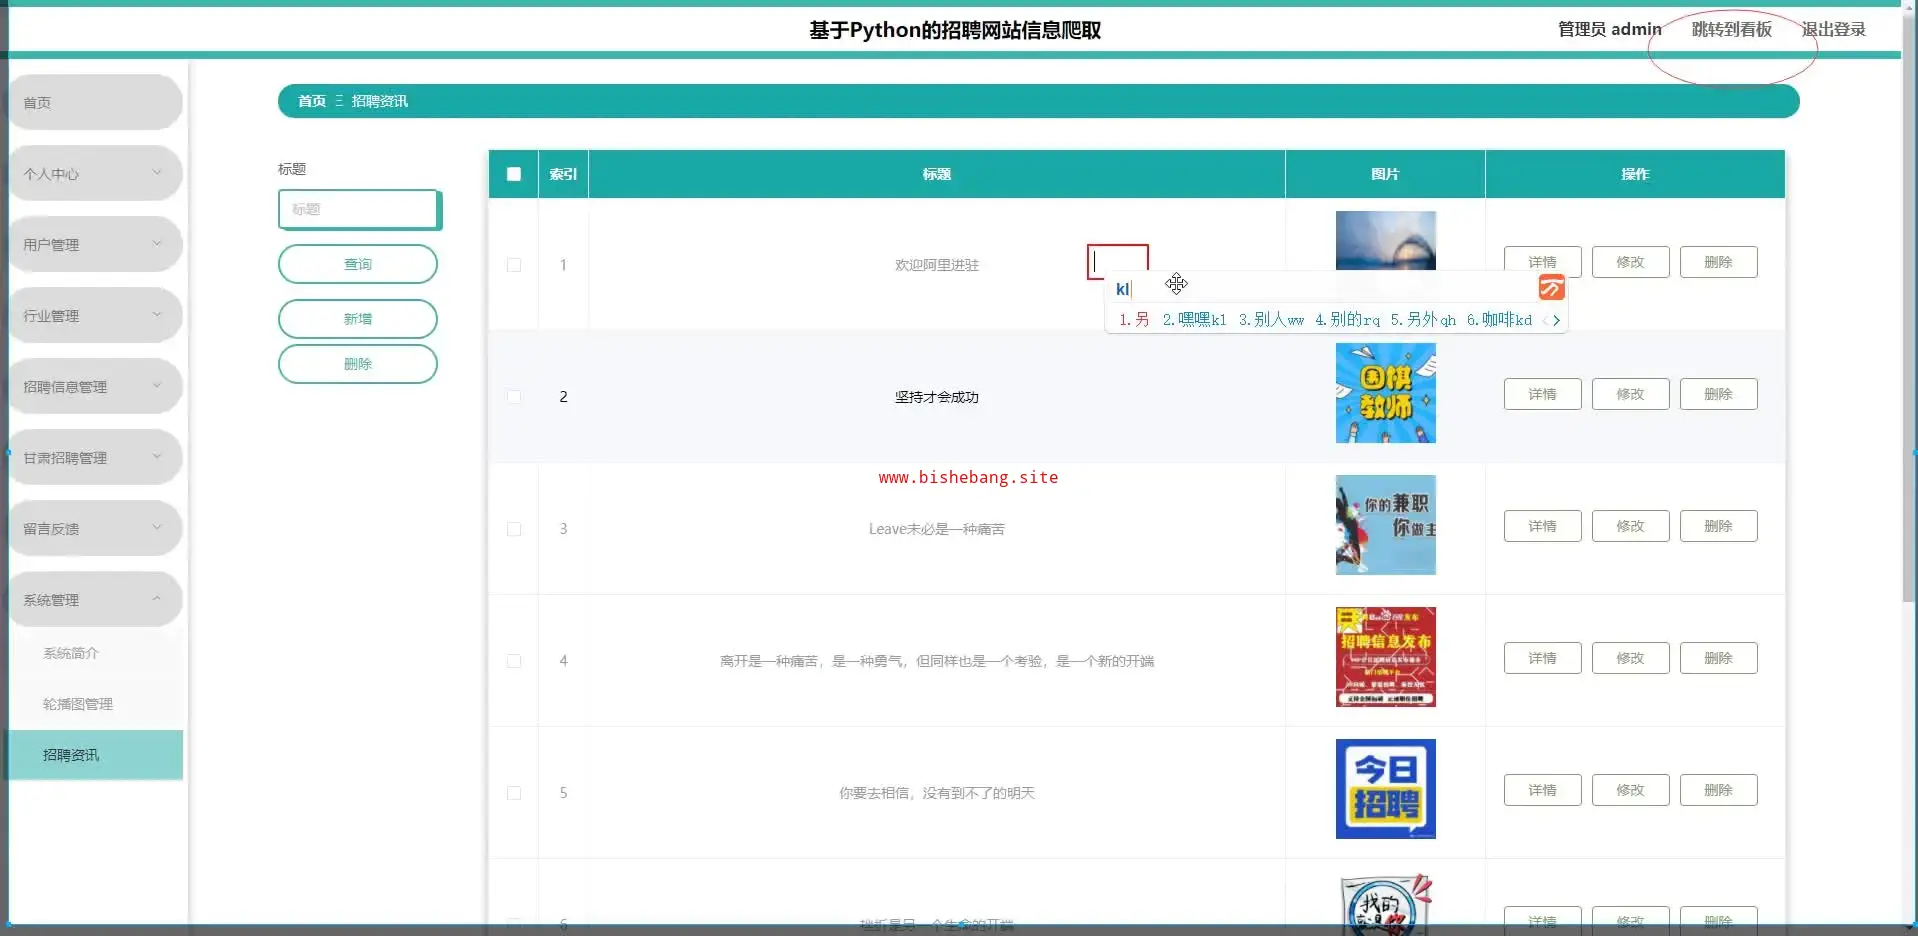Viewport: 1918px width, 936px height.
Task: Open the 轮播图管理 submenu item
Action: pos(96,704)
